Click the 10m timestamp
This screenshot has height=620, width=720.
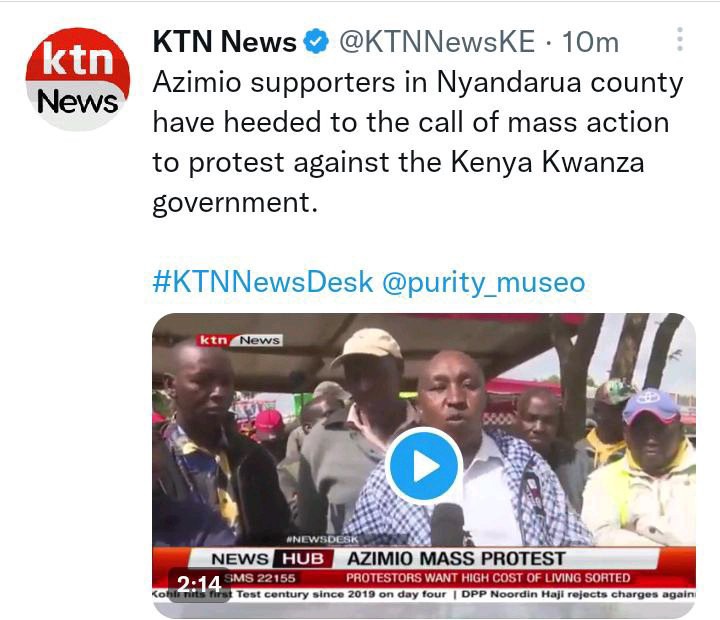[590, 42]
